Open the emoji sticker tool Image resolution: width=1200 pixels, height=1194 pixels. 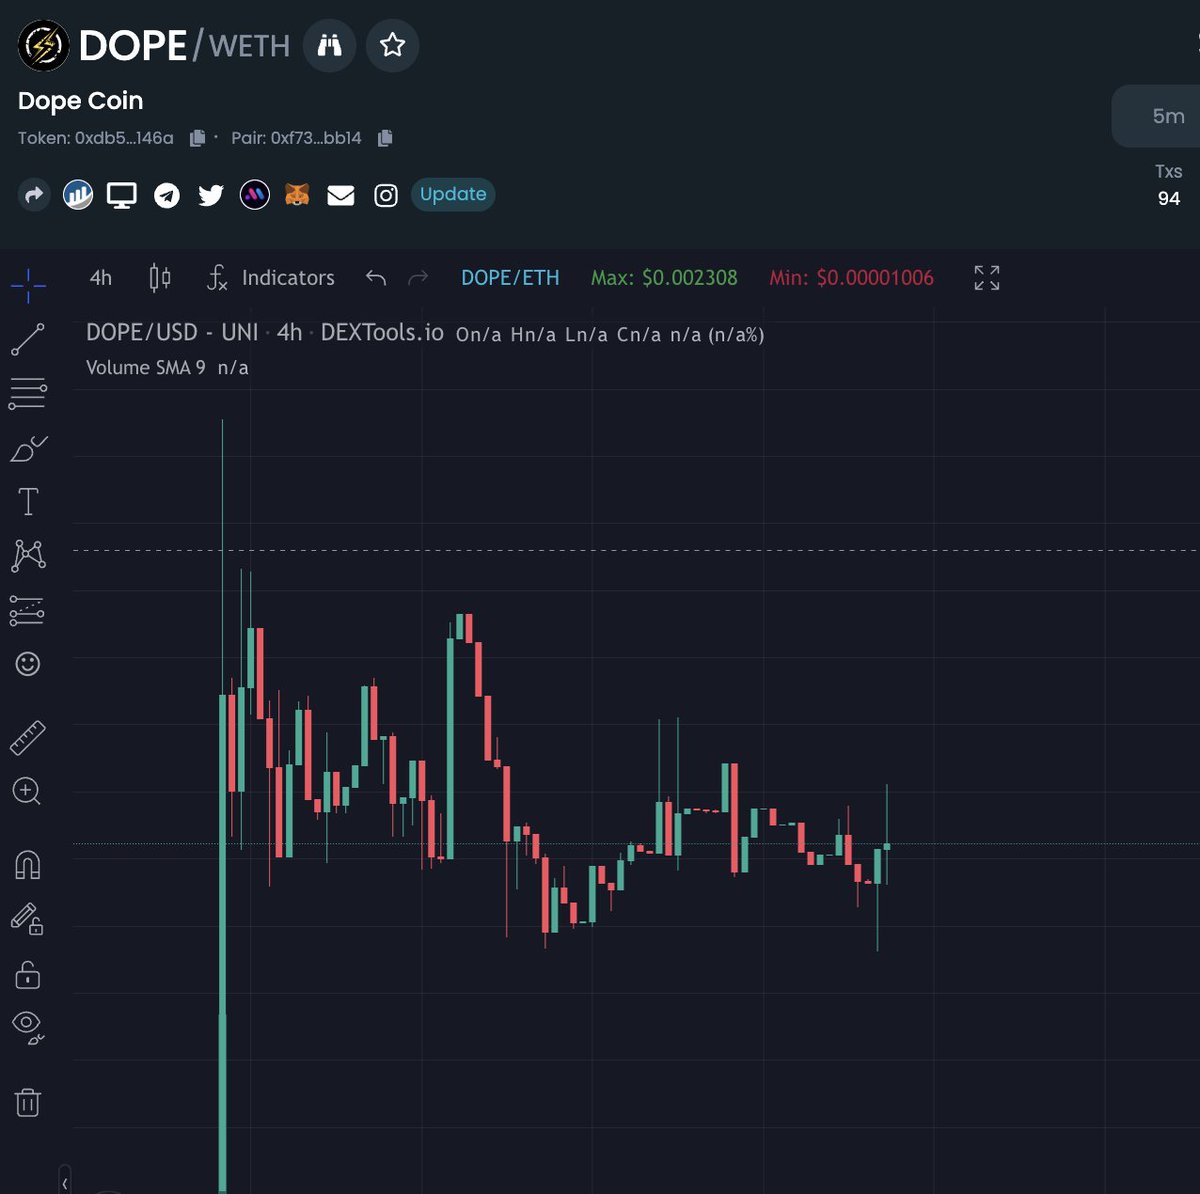[29, 663]
